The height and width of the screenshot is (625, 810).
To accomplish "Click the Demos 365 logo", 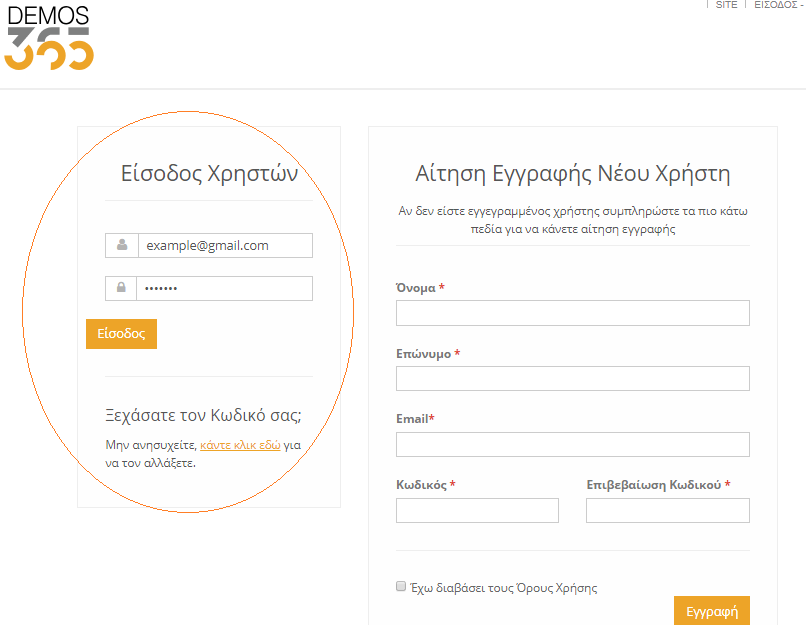I will [47, 38].
